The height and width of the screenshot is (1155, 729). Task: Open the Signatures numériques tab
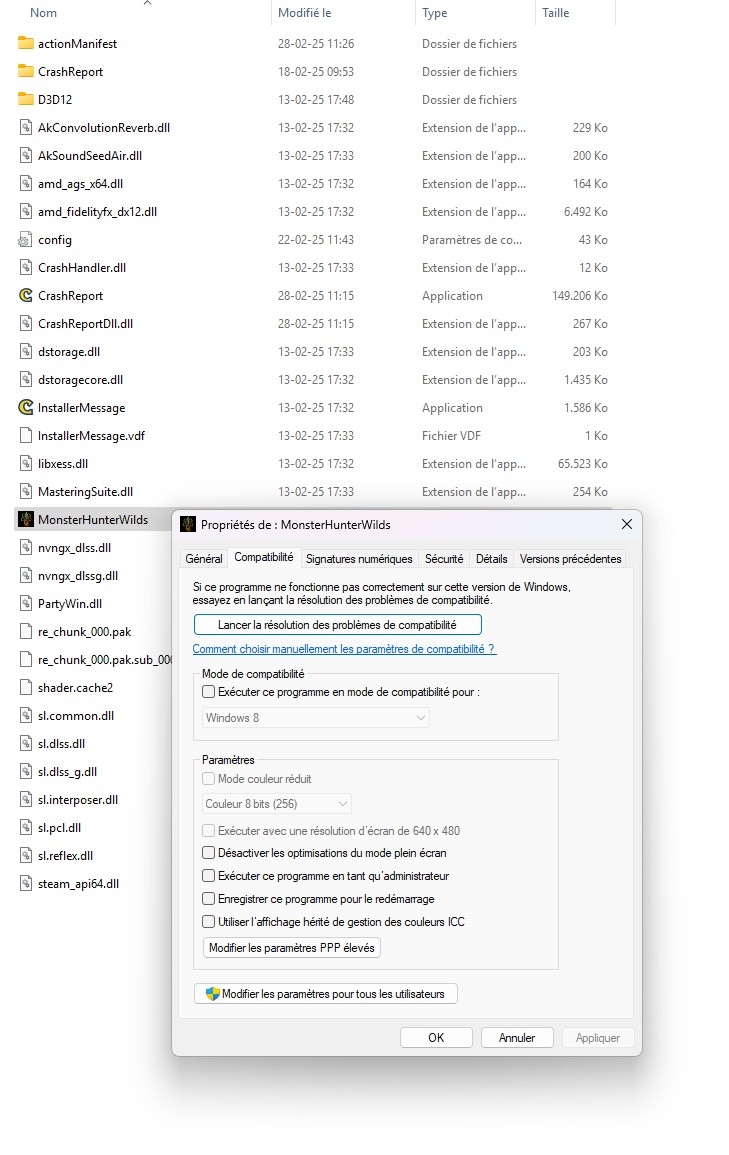pos(359,559)
